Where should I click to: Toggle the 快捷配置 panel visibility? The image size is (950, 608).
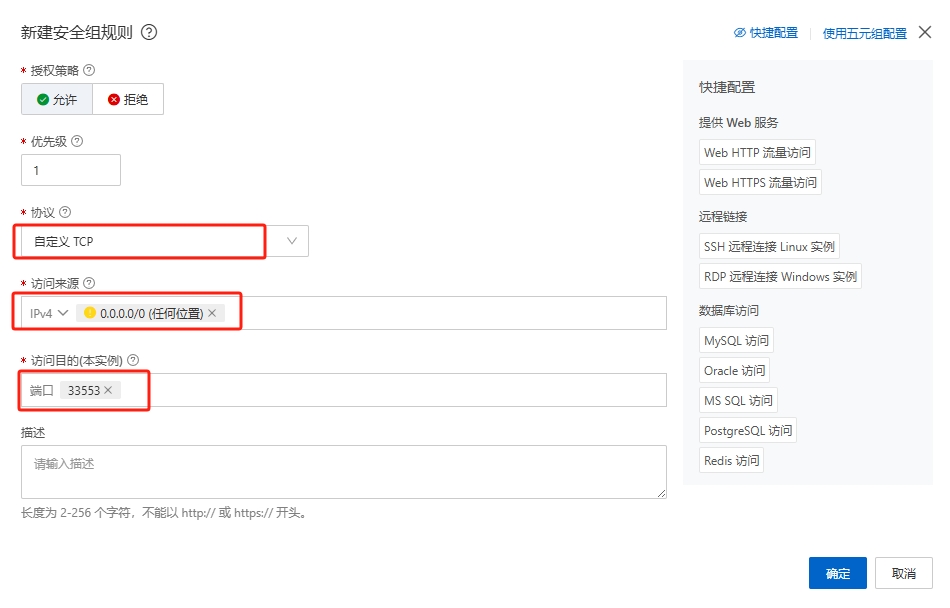(x=766, y=33)
